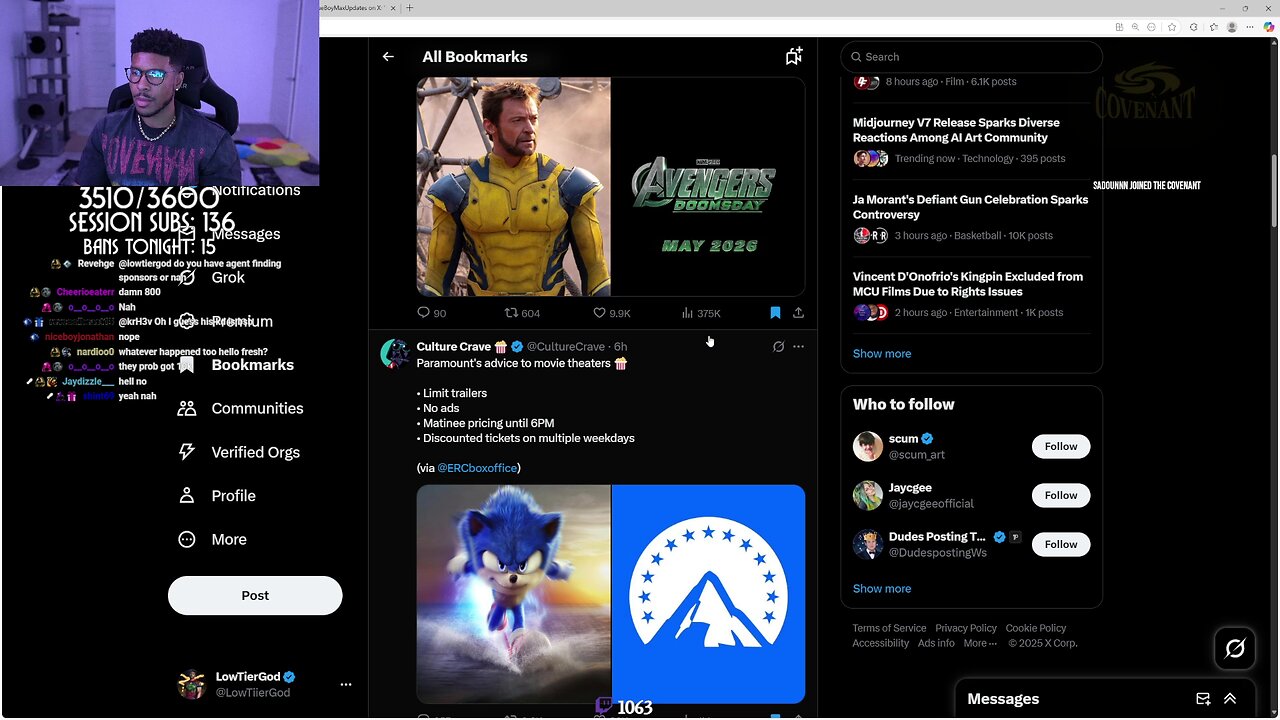This screenshot has width=1280, height=720.
Task: Open the LowTierGod account avatar
Action: point(191,685)
